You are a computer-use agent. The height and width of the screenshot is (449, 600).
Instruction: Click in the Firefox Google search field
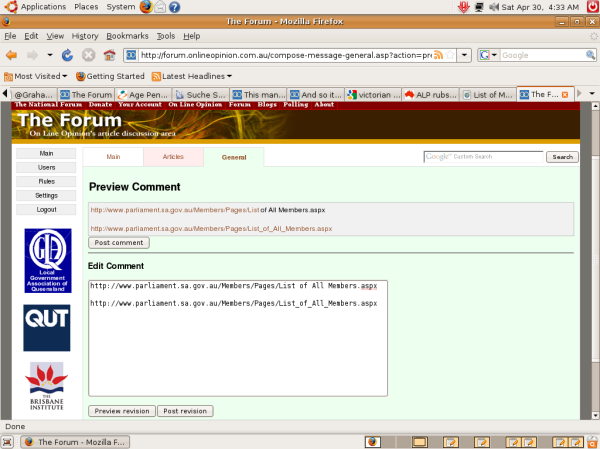pyautogui.click(x=542, y=55)
